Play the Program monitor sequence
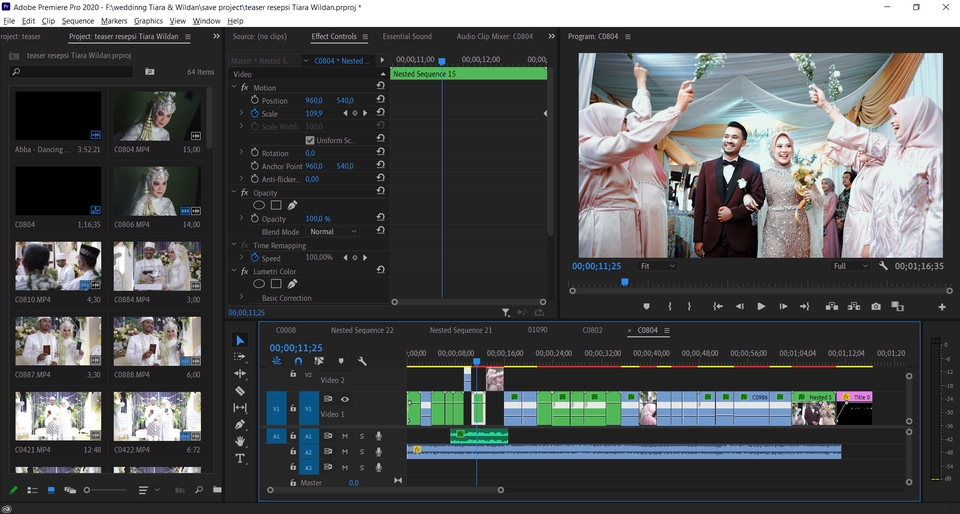The width and height of the screenshot is (960, 514). (x=761, y=307)
